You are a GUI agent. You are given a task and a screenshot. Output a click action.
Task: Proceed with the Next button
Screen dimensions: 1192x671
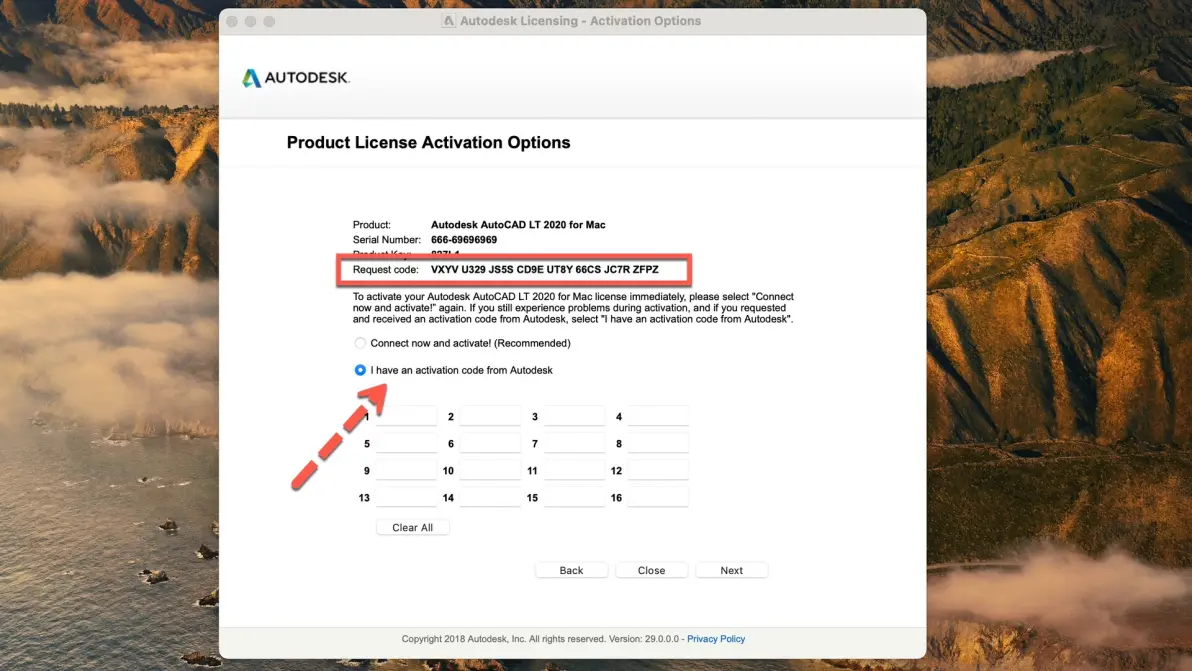pos(731,570)
